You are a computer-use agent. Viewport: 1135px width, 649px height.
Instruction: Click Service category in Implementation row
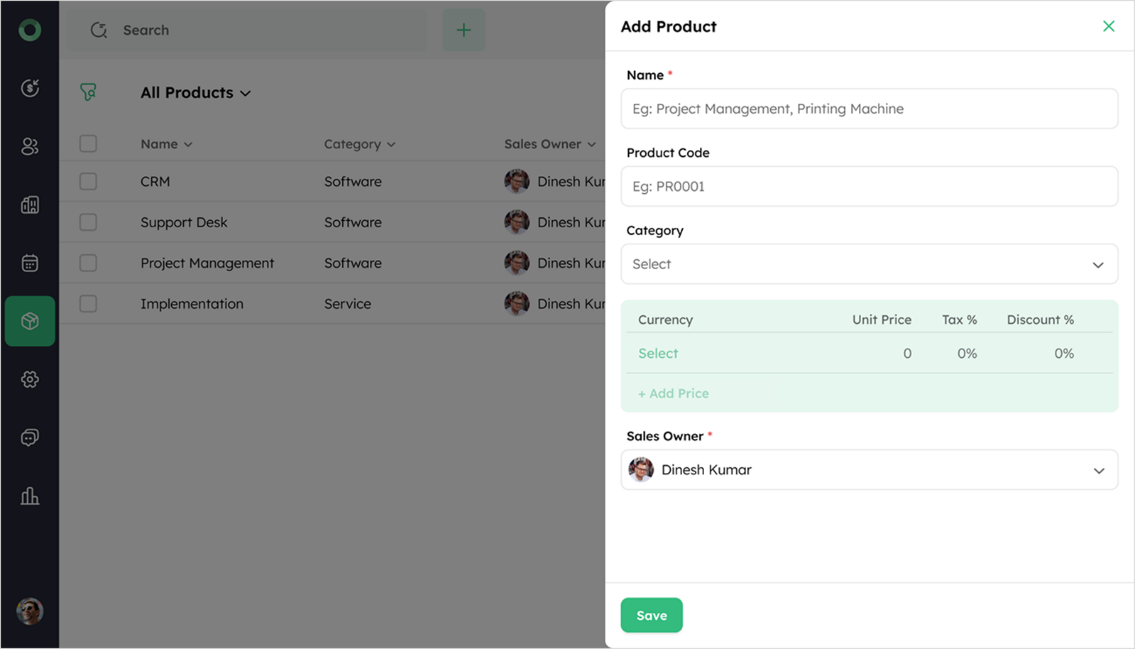(x=347, y=304)
